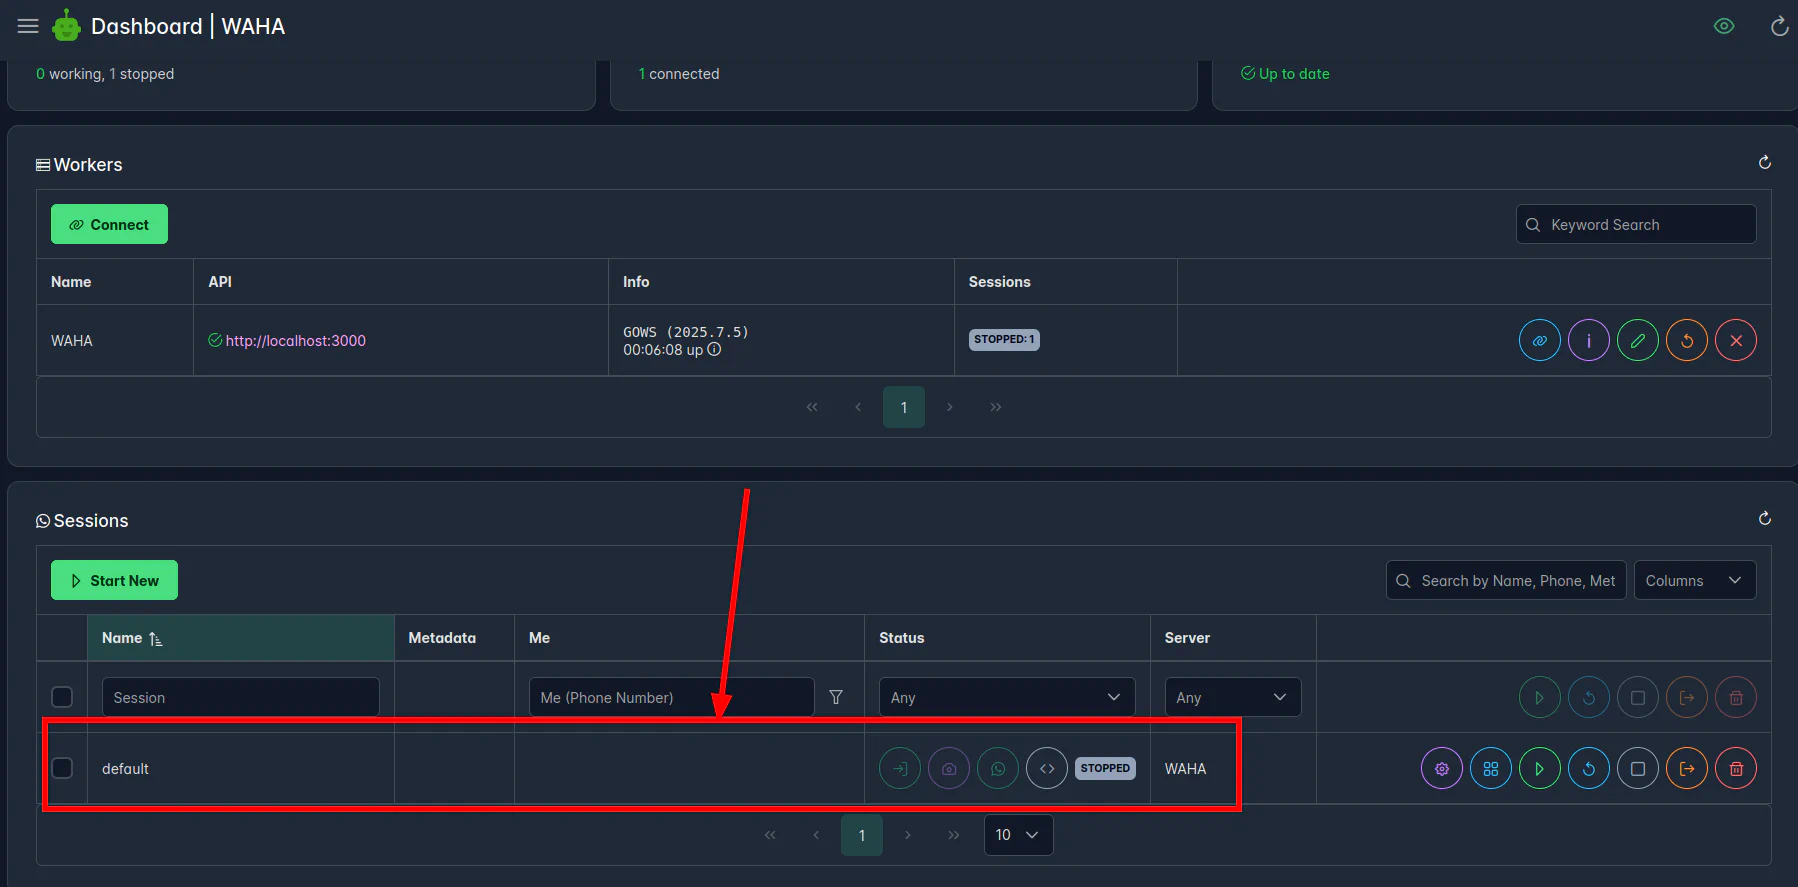The height and width of the screenshot is (887, 1798).
Task: Click the Start New button
Action: (114, 580)
